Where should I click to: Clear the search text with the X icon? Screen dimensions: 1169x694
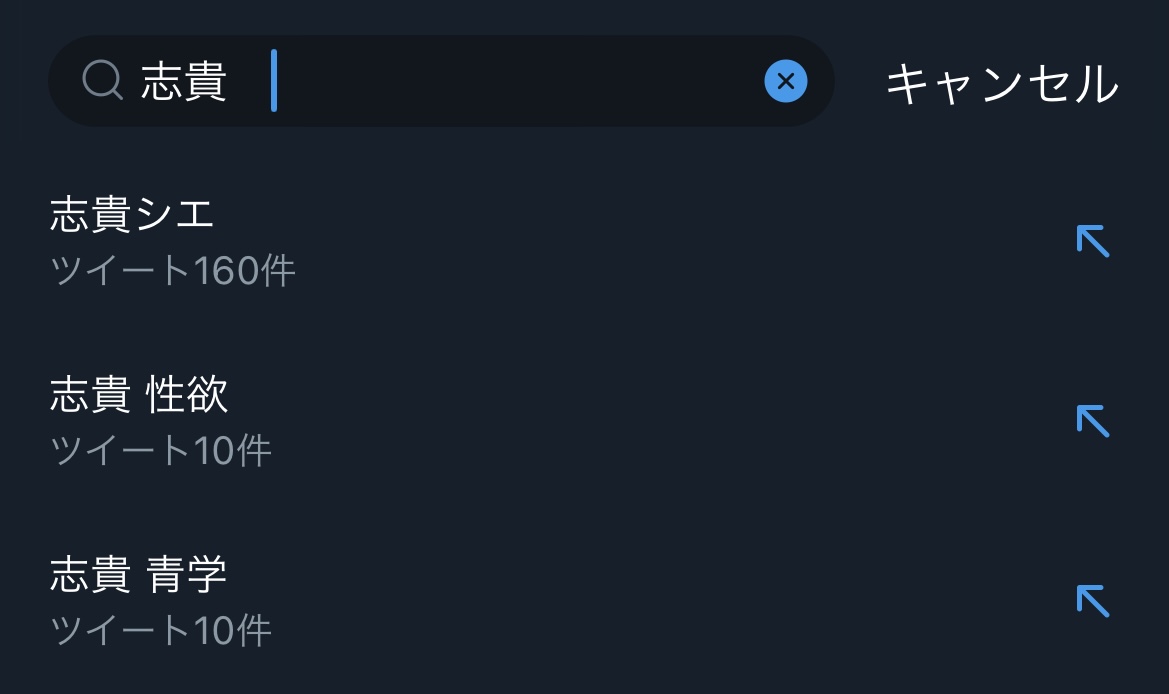(x=785, y=81)
